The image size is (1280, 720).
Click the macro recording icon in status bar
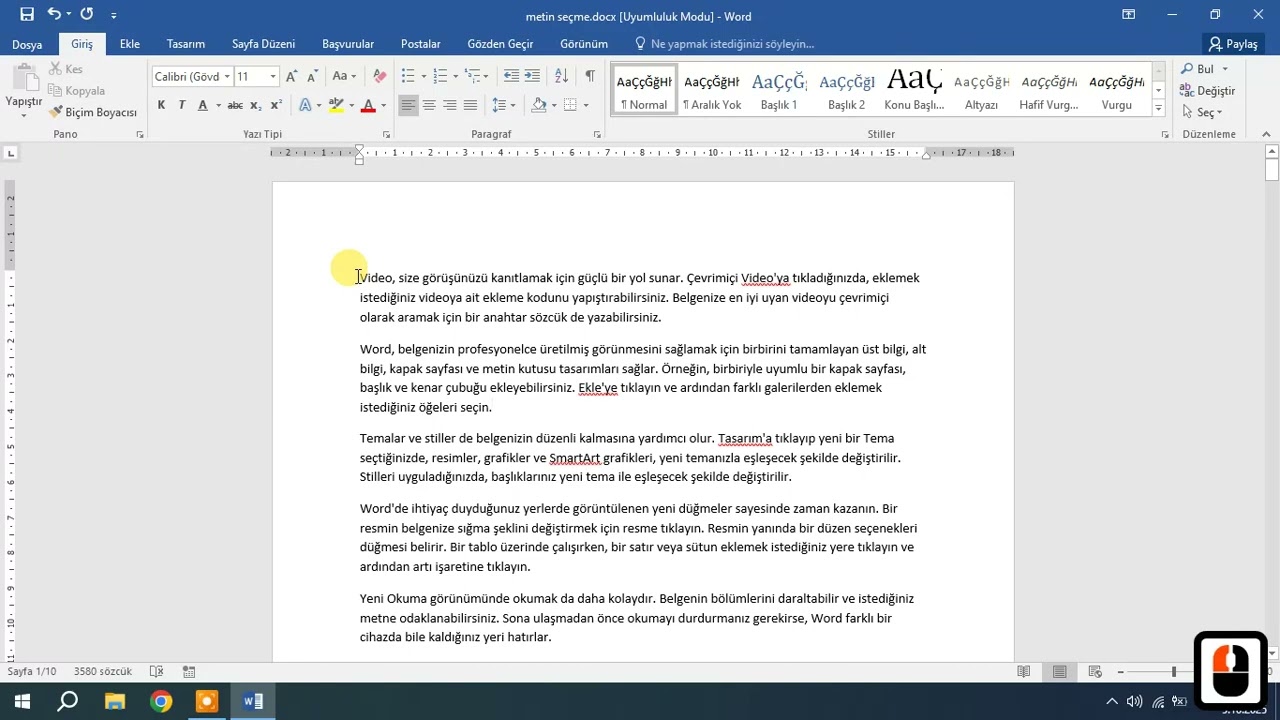click(189, 672)
